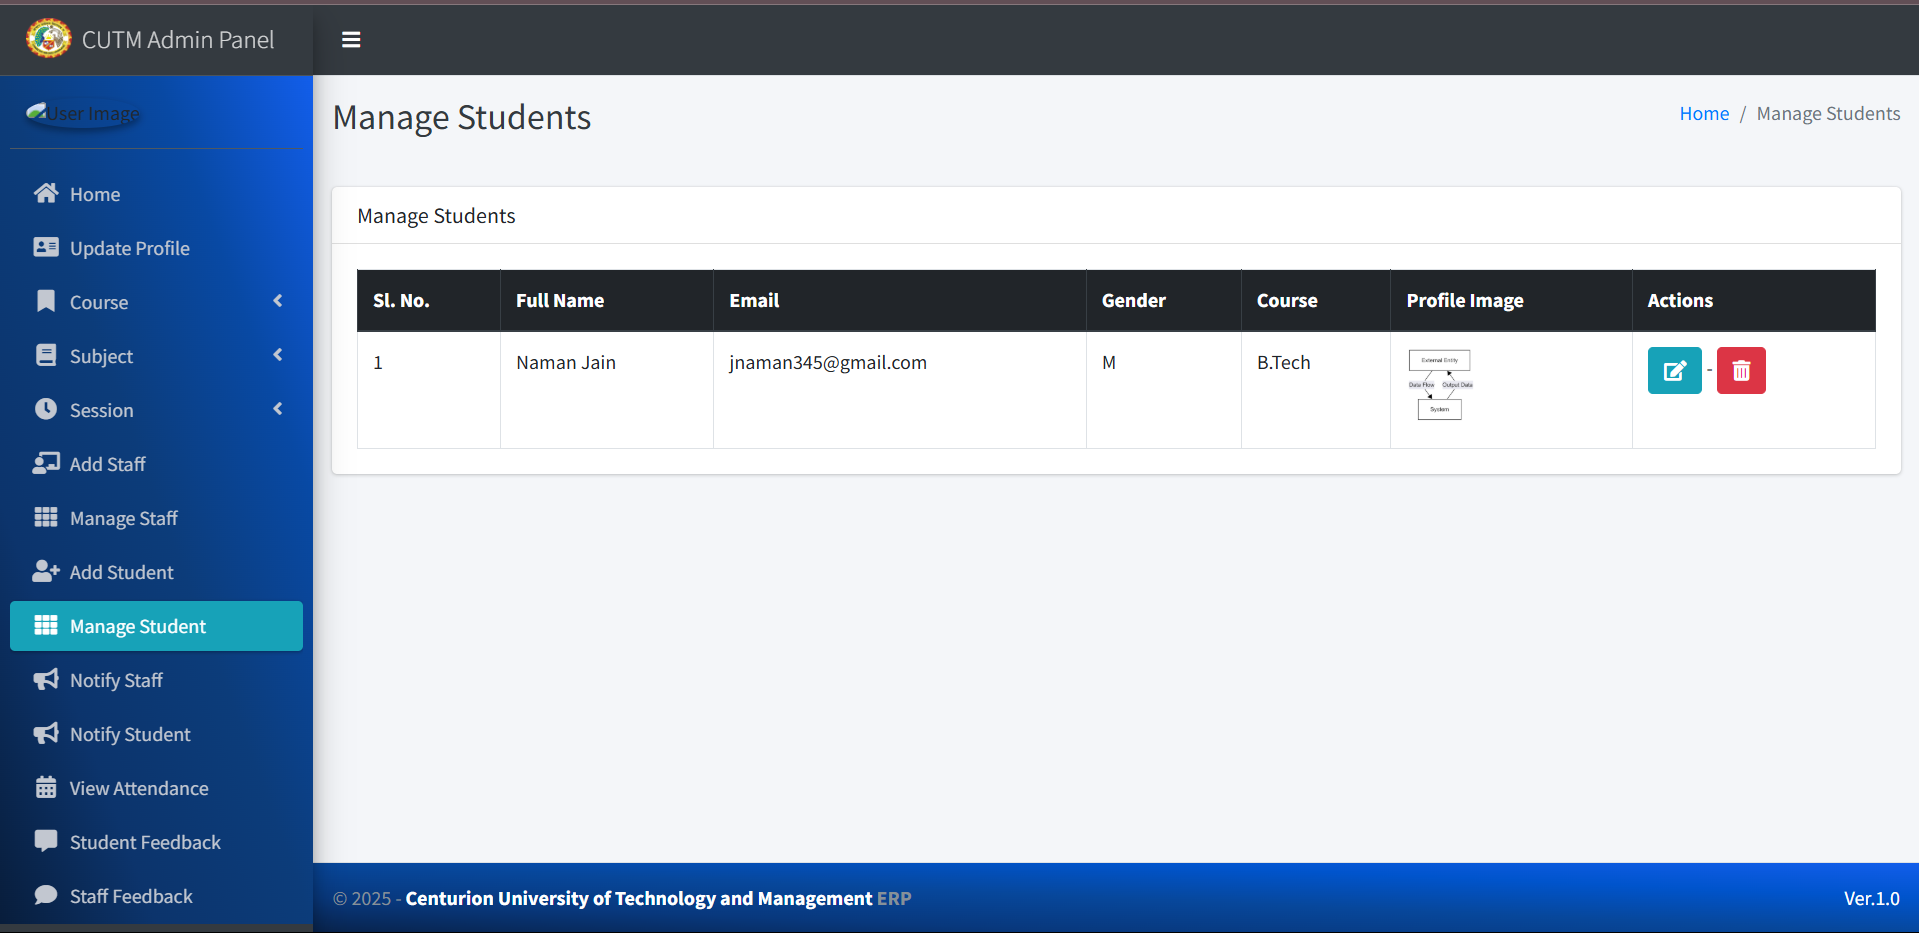Click the Staff Feedback speech bubble icon

point(46,895)
